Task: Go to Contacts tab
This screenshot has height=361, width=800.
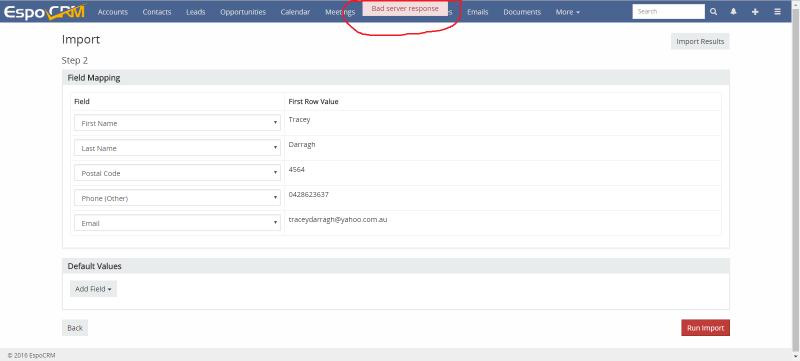Action: tap(157, 12)
